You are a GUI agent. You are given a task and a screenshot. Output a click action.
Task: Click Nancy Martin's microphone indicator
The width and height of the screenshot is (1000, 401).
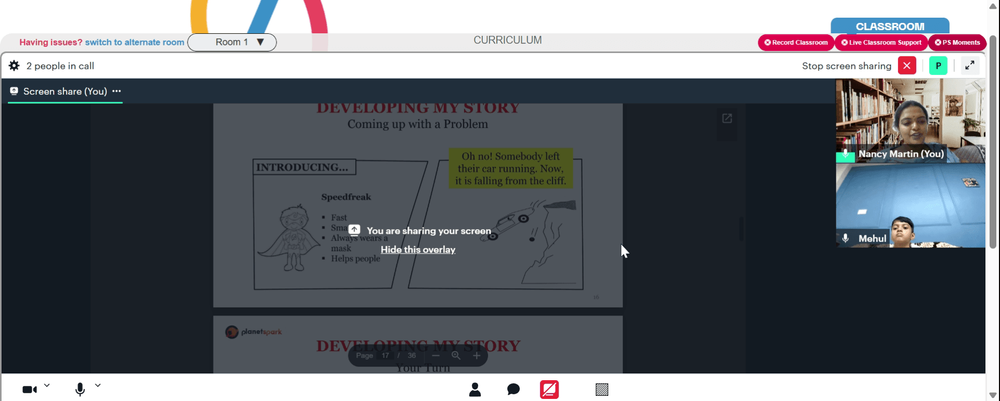coord(845,154)
